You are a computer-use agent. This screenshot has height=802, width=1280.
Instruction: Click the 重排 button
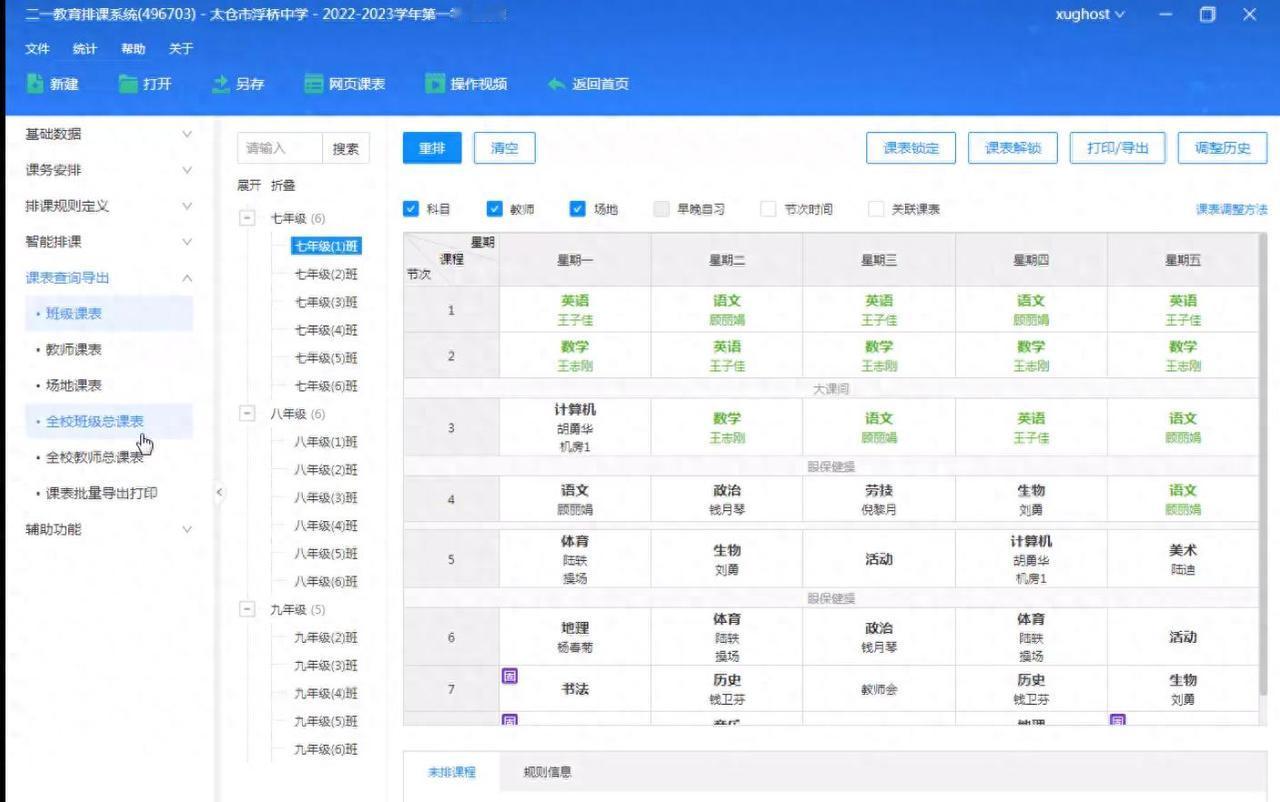click(432, 148)
